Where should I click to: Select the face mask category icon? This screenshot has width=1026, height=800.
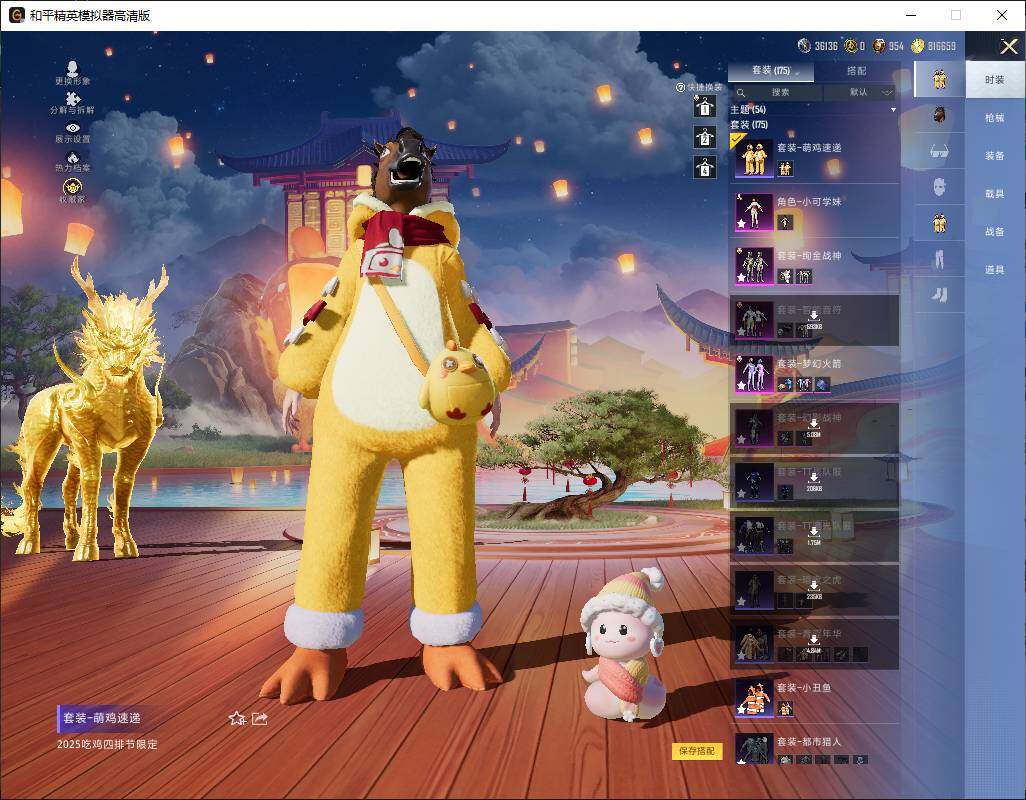click(x=940, y=188)
